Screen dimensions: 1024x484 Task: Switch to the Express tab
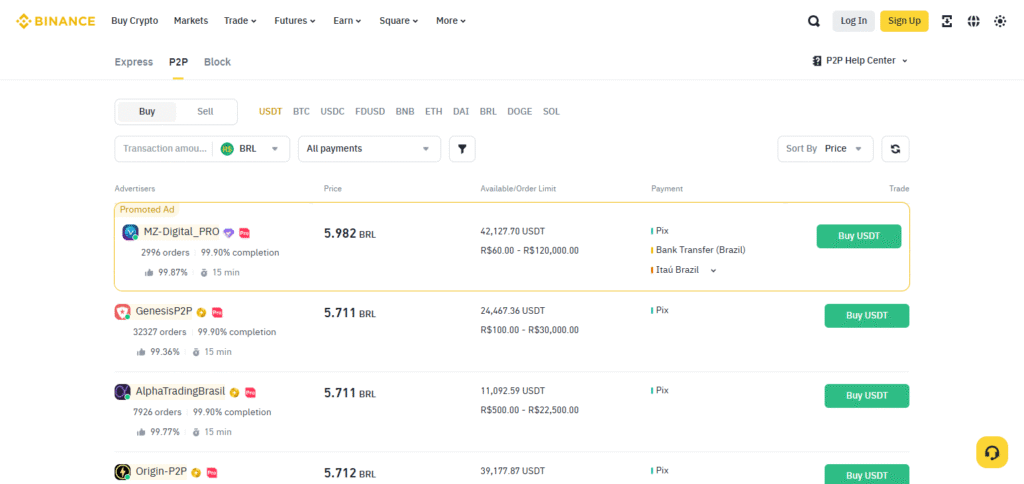click(x=134, y=62)
